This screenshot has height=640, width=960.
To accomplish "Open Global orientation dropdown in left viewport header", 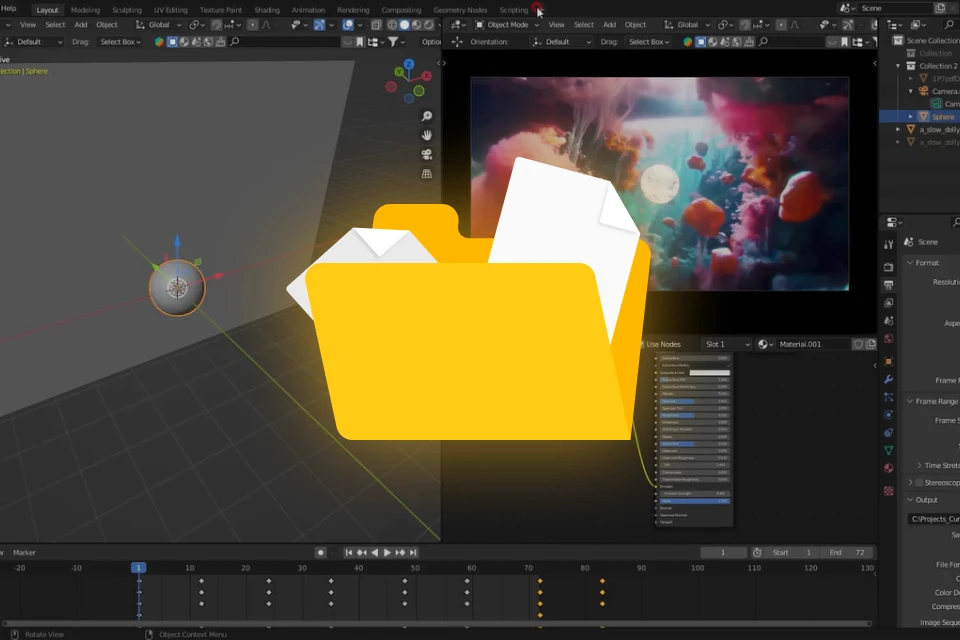I will point(159,24).
